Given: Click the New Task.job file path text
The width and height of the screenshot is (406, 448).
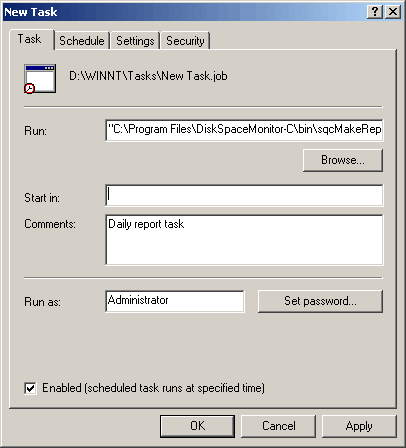Looking at the screenshot, I should [148, 76].
